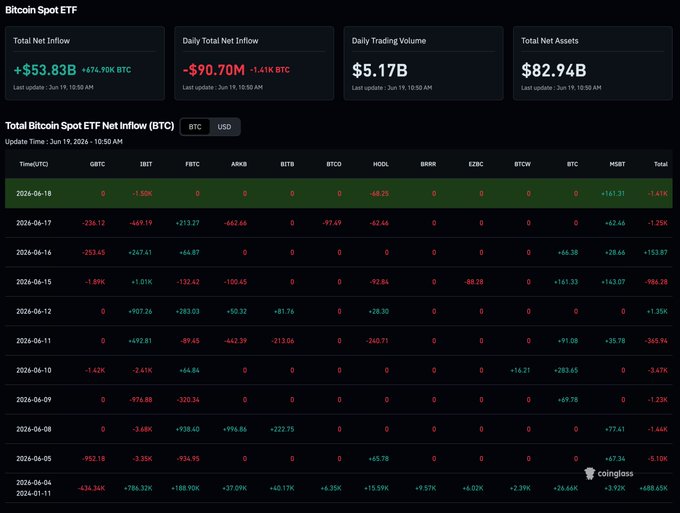The width and height of the screenshot is (680, 513).
Task: Click the FBTC column header
Action: (x=193, y=164)
